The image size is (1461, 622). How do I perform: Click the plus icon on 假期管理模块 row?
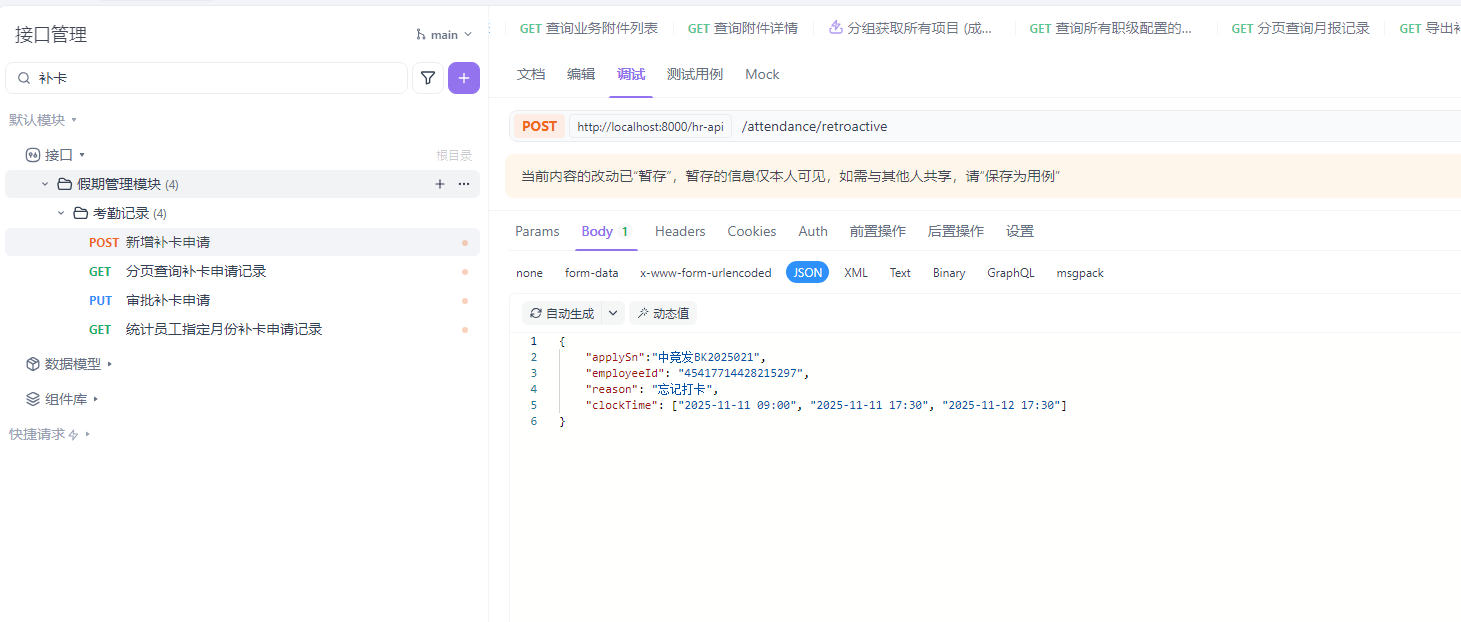(440, 184)
